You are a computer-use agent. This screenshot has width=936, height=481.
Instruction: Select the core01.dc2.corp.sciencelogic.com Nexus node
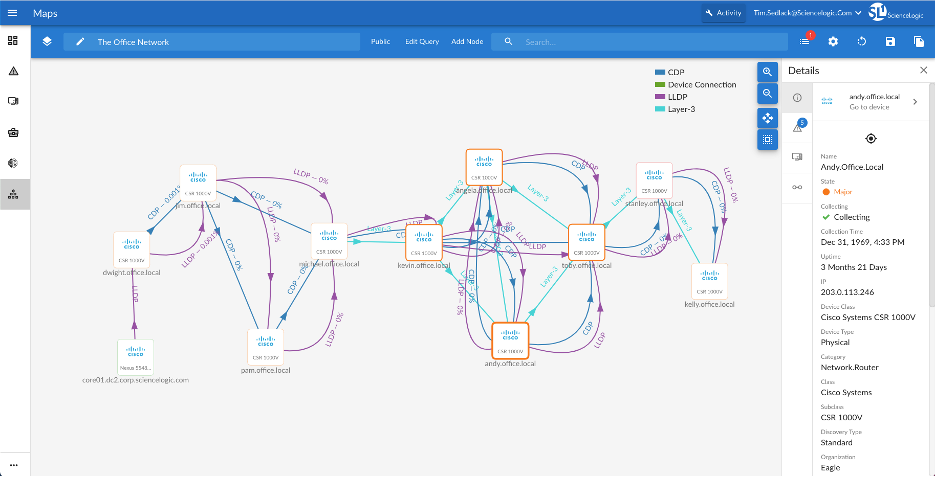(x=136, y=357)
